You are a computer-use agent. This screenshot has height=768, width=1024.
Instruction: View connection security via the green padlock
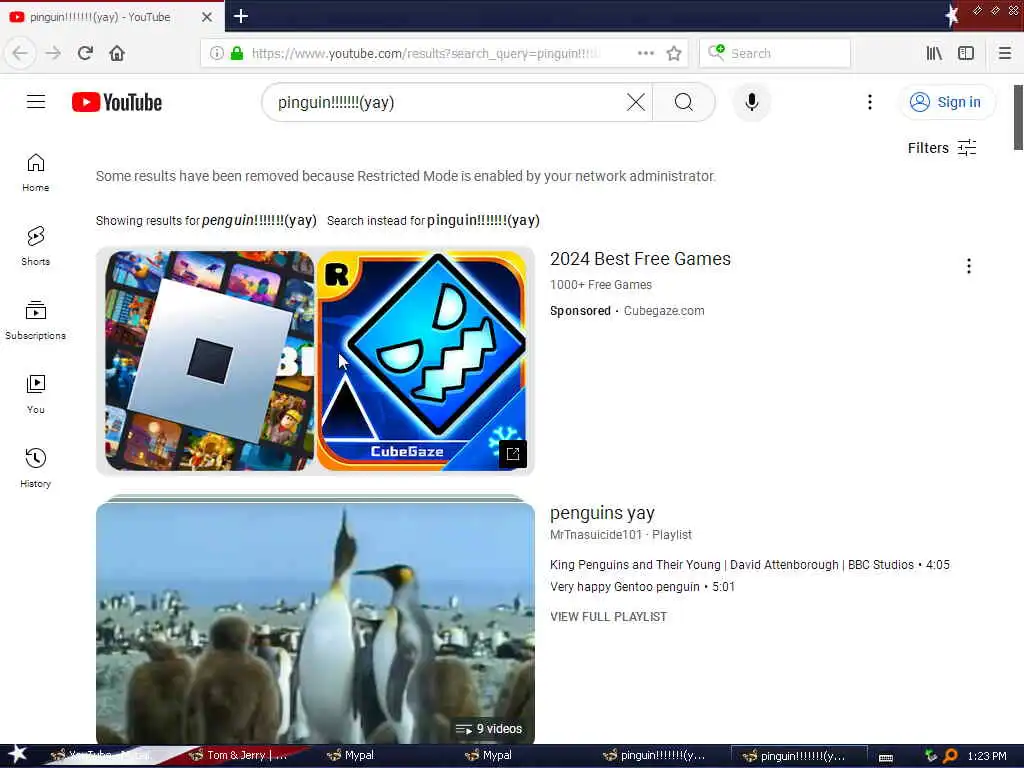[x=237, y=53]
